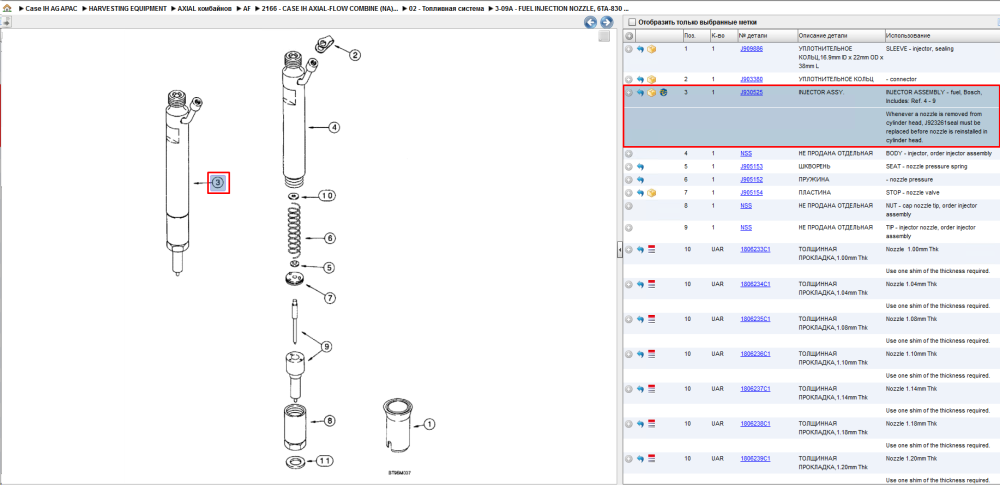Image resolution: width=1000 pixels, height=485 pixels.
Task: Click add-all plus icon in table header
Action: click(x=629, y=36)
